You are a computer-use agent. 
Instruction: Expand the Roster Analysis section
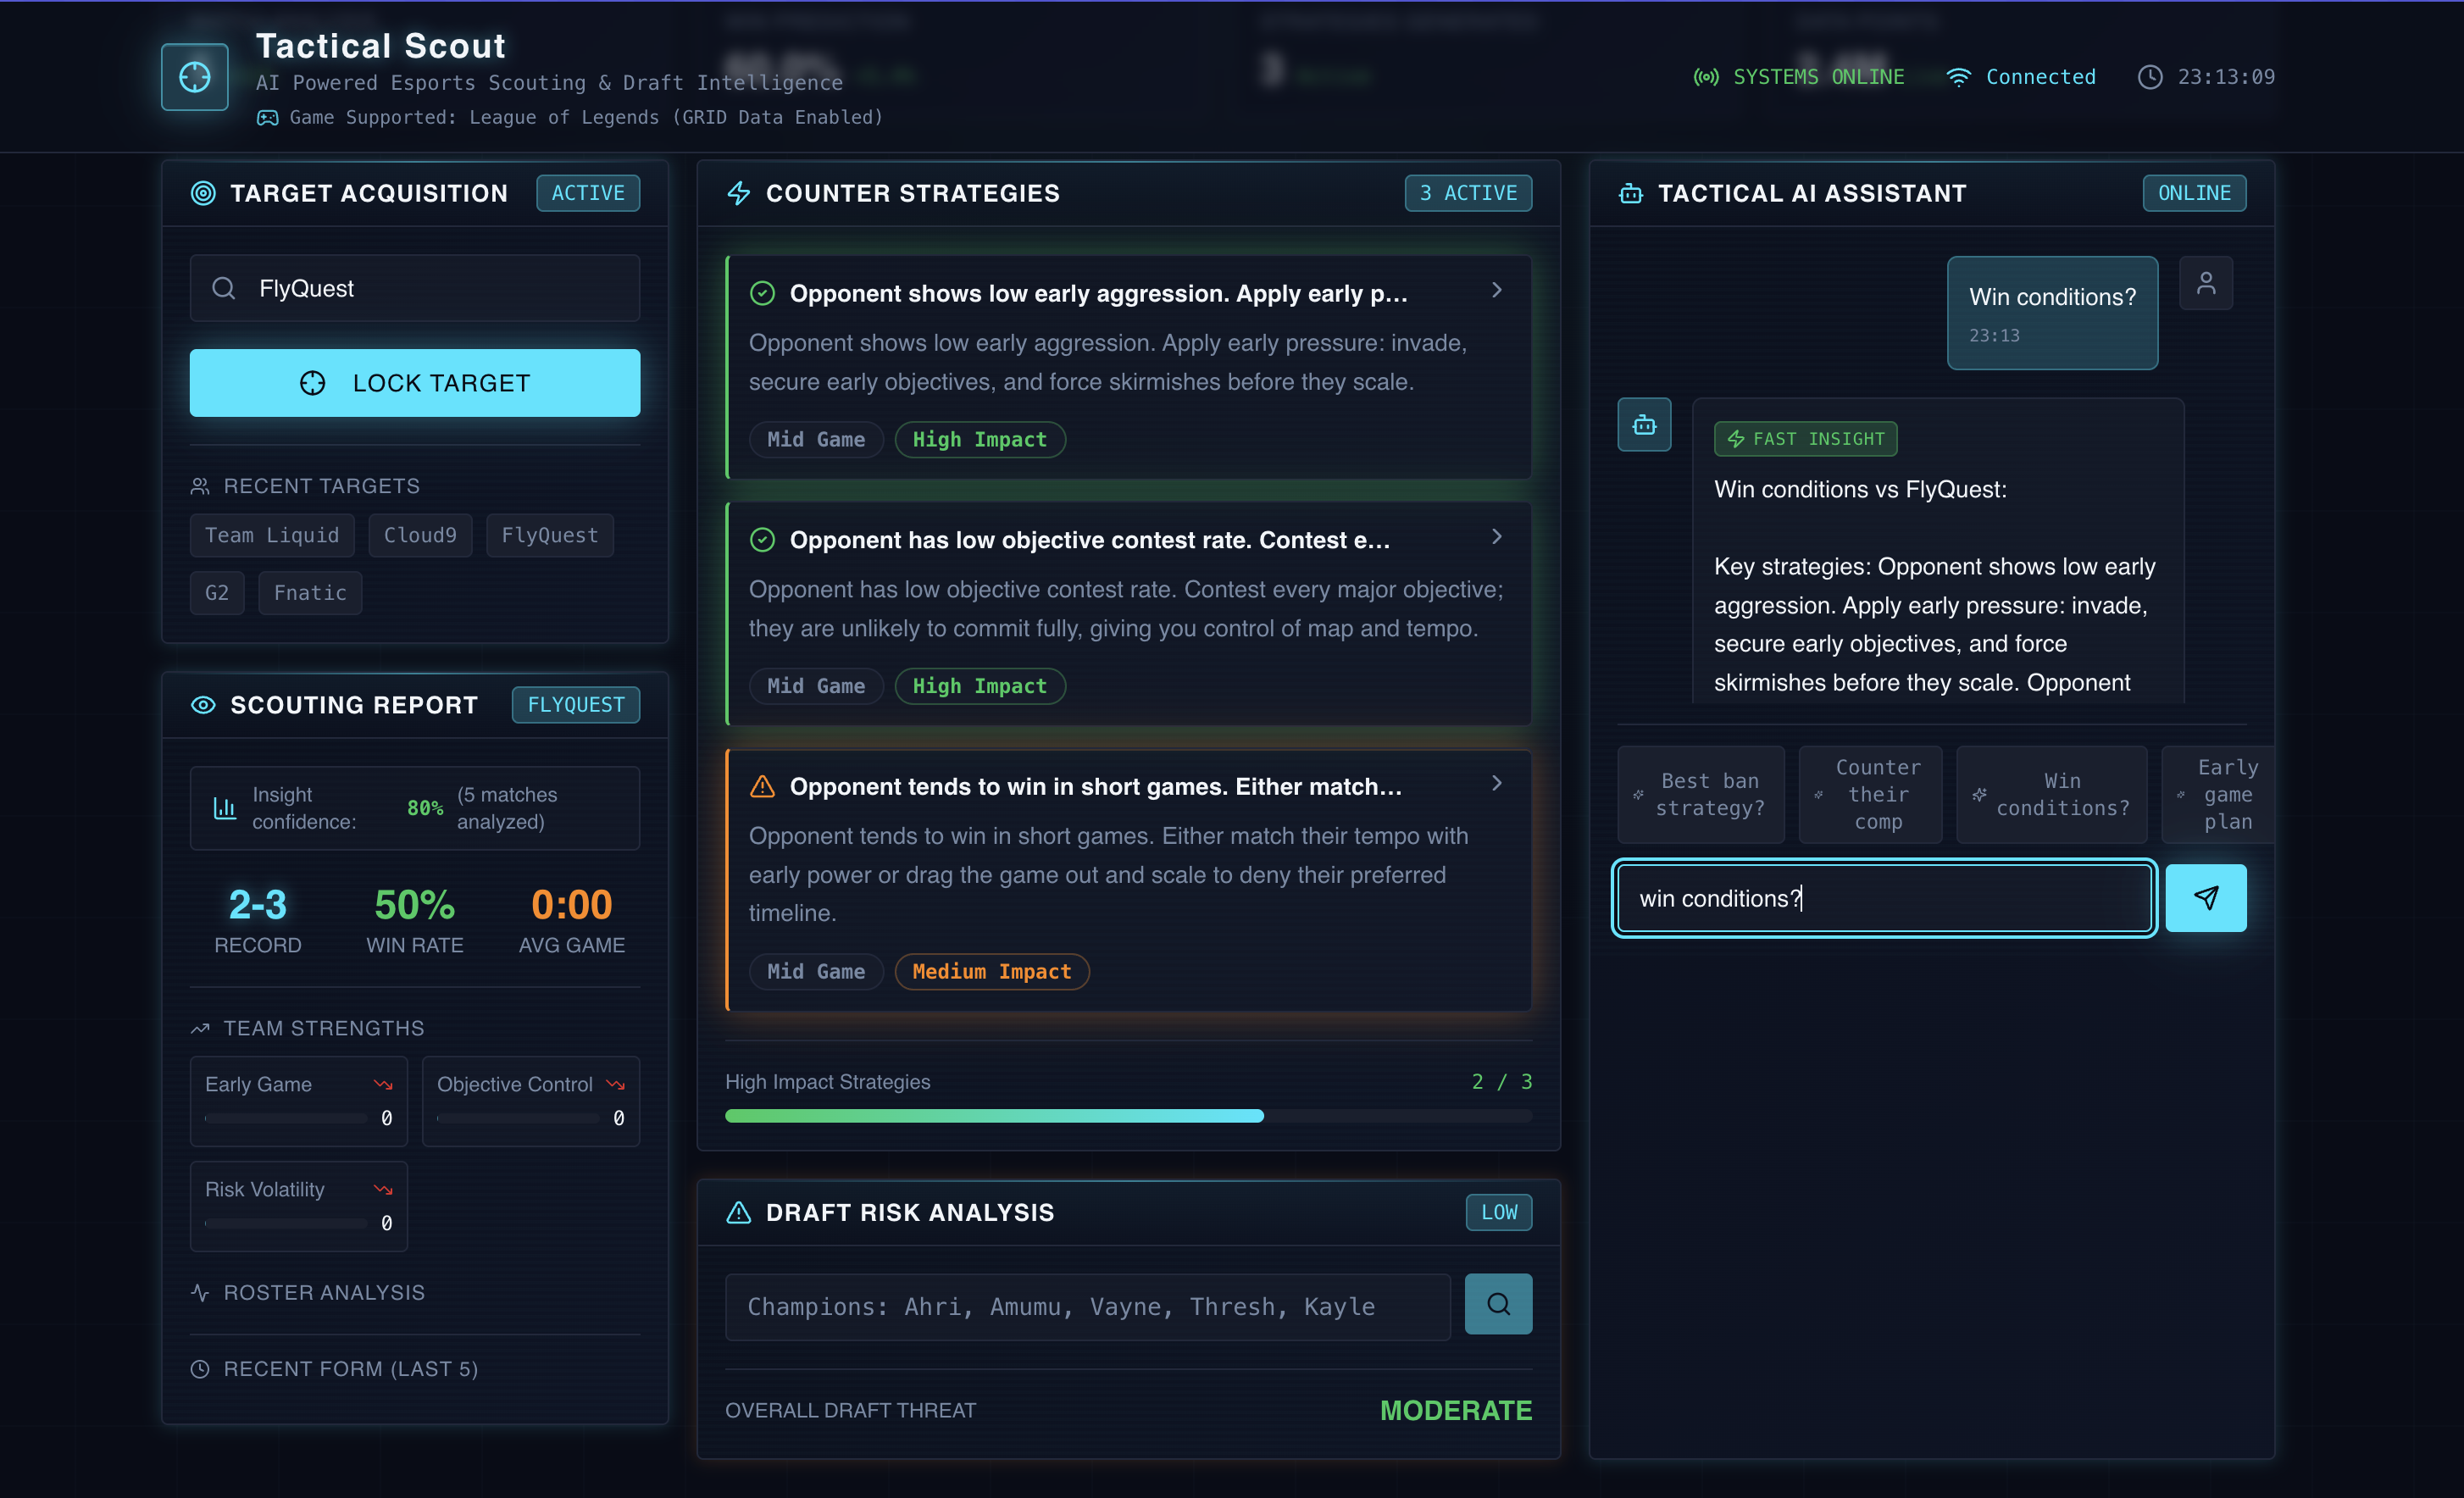(323, 1293)
